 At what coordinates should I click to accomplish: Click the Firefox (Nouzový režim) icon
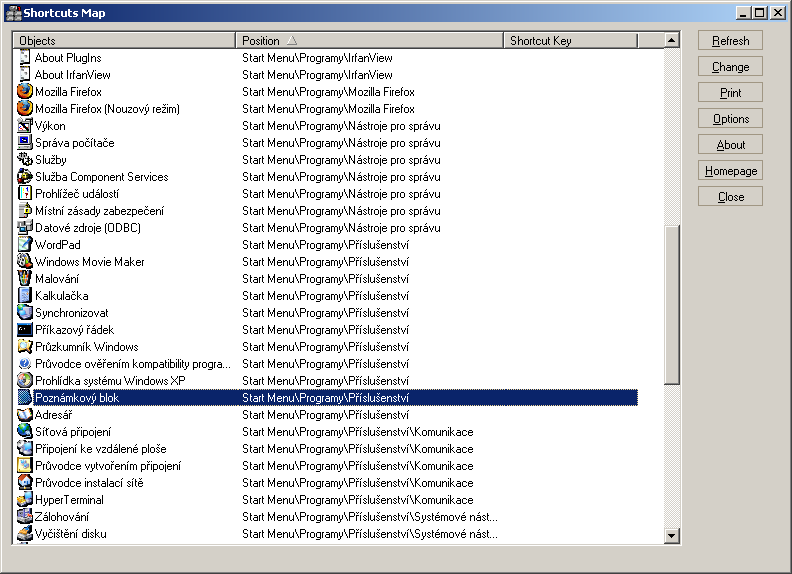(25, 109)
